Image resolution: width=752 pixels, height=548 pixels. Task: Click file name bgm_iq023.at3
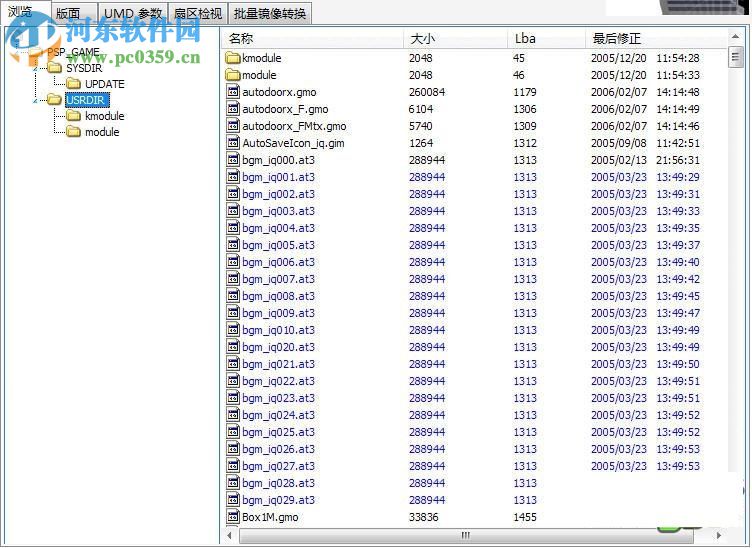click(279, 398)
